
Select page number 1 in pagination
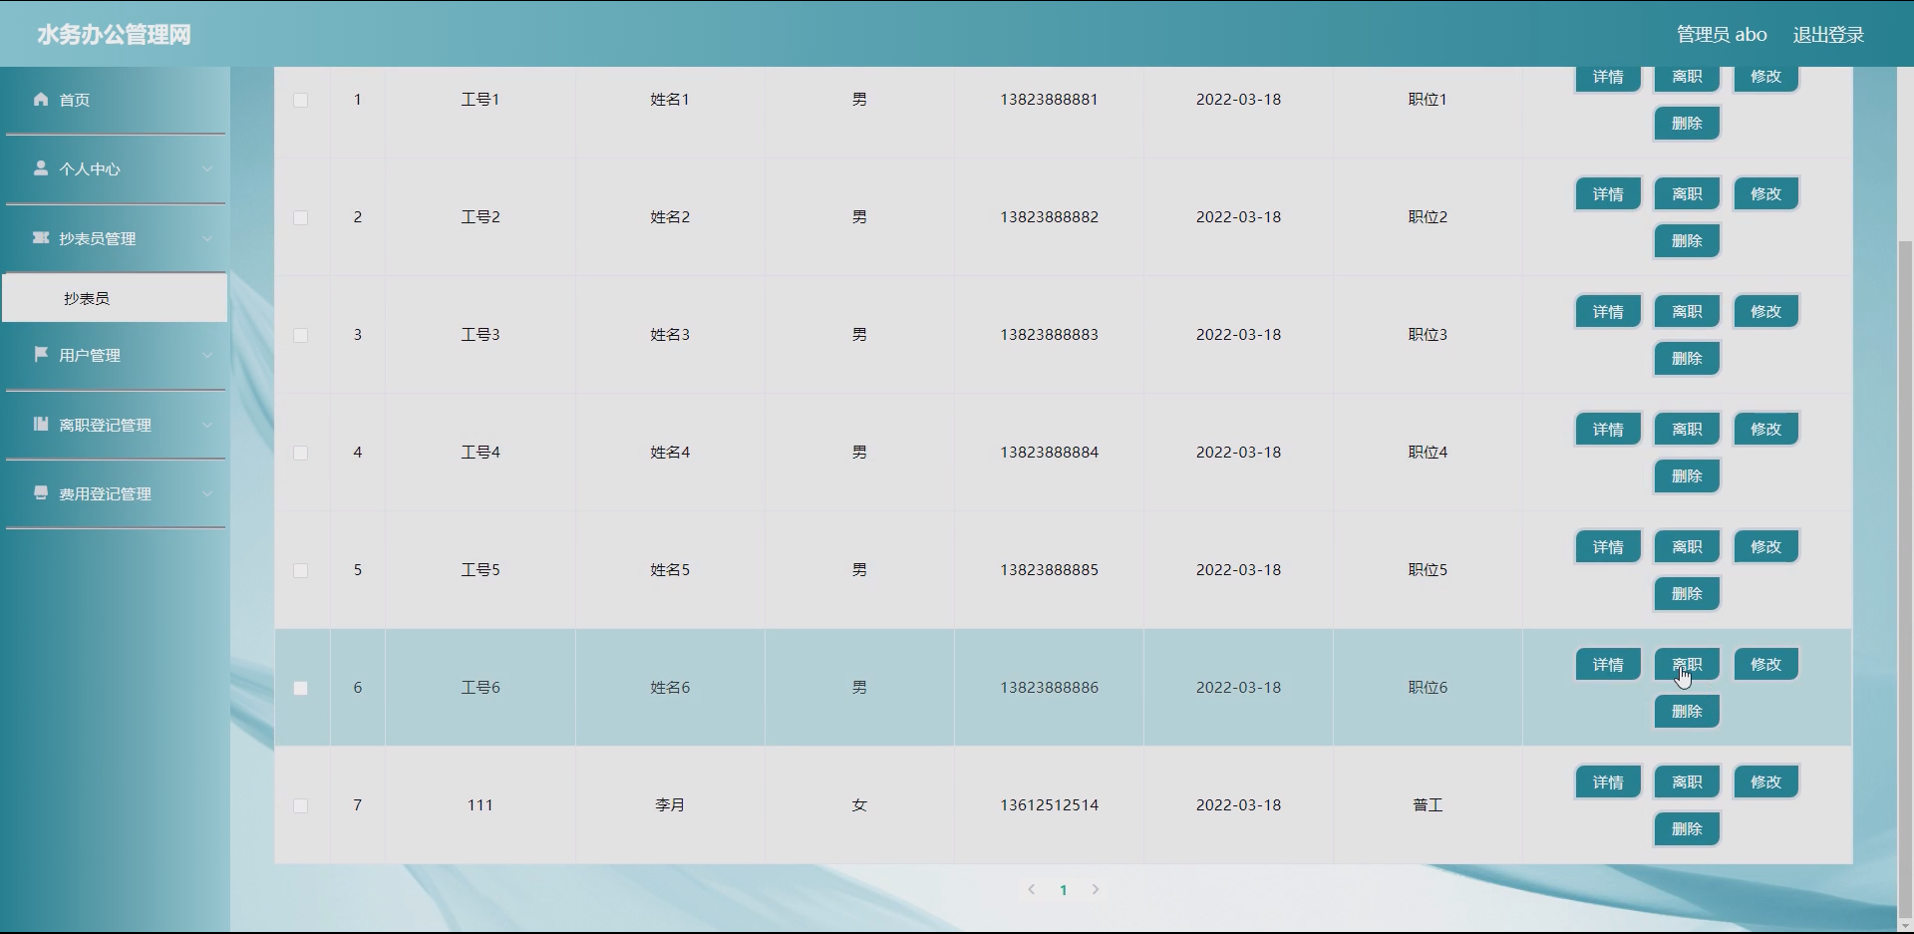(x=1063, y=890)
